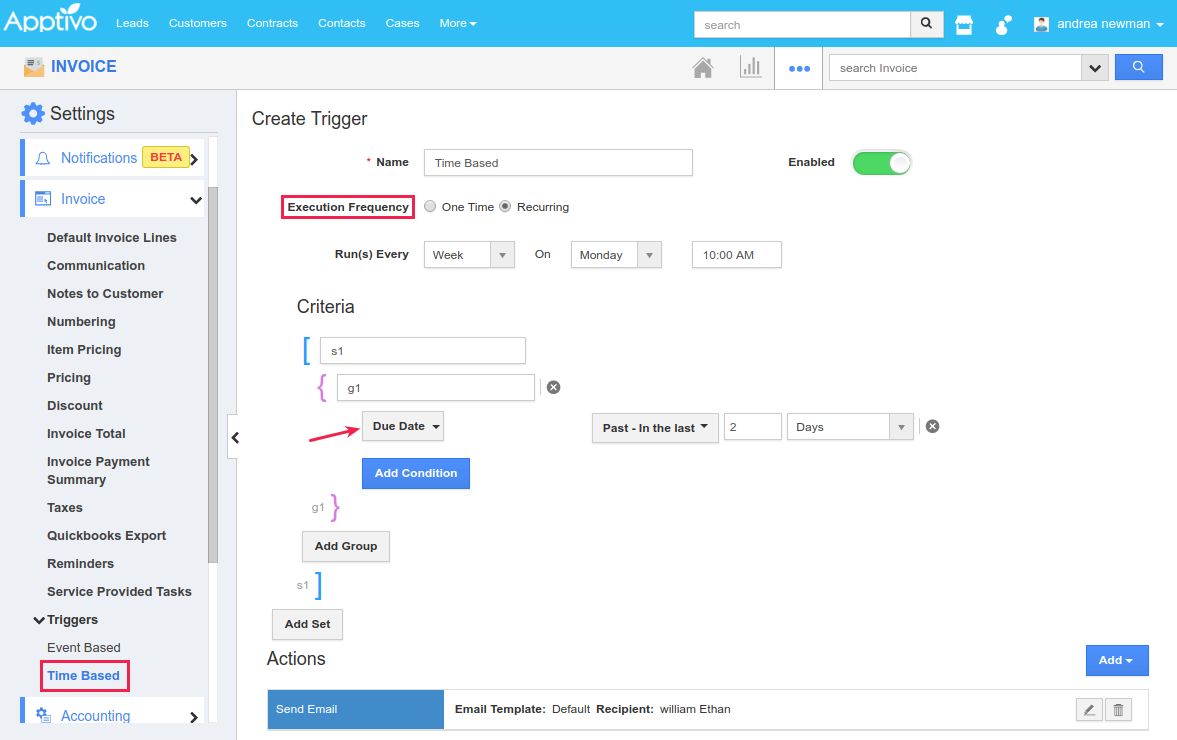Delete the Send Email action with trash icon

(1119, 709)
